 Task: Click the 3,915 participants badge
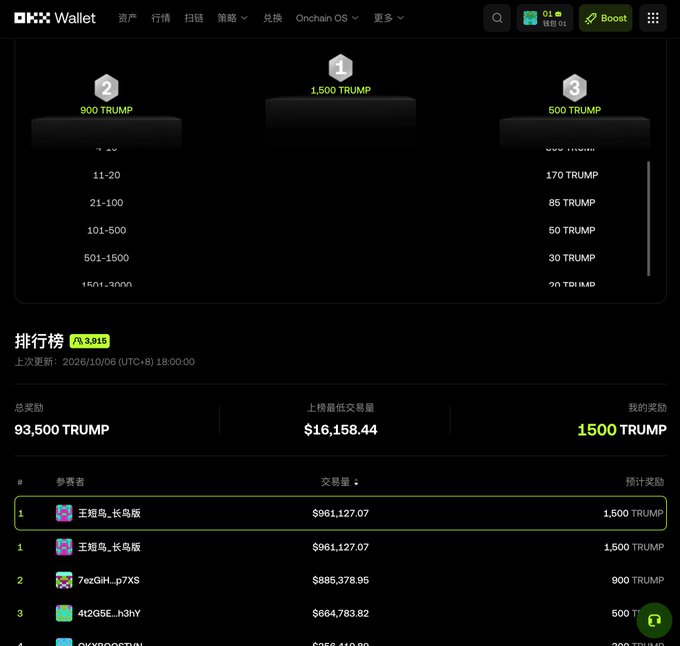coord(90,341)
